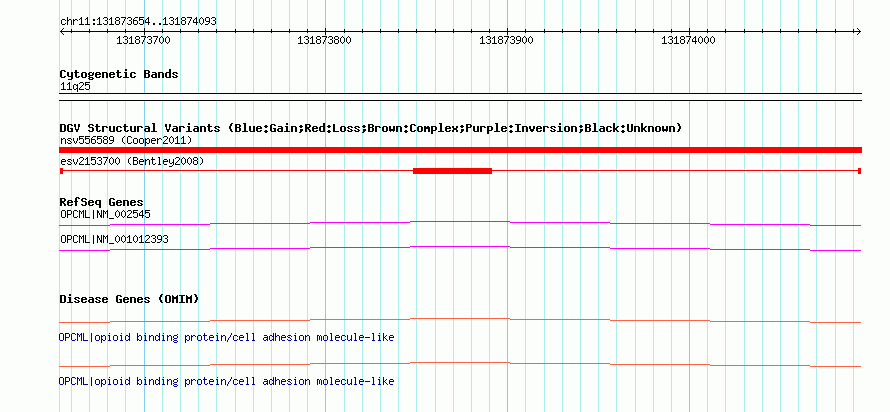Select the thick red esv2153700 segment
The height and width of the screenshot is (412, 890).
452,171
